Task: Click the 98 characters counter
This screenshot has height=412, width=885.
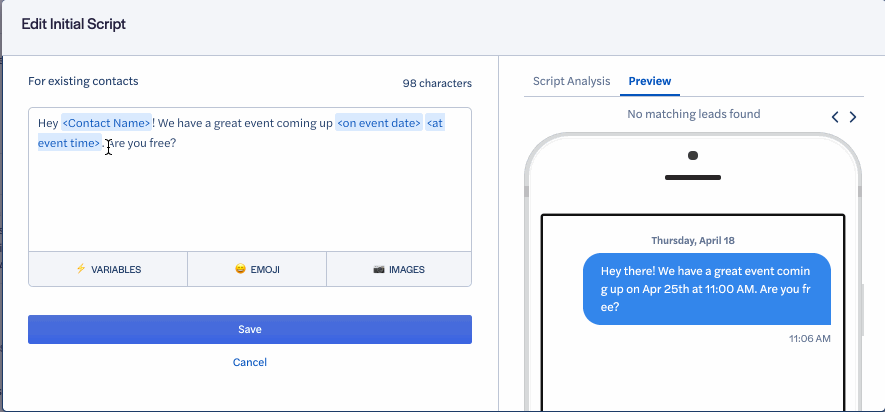Action: click(x=437, y=84)
